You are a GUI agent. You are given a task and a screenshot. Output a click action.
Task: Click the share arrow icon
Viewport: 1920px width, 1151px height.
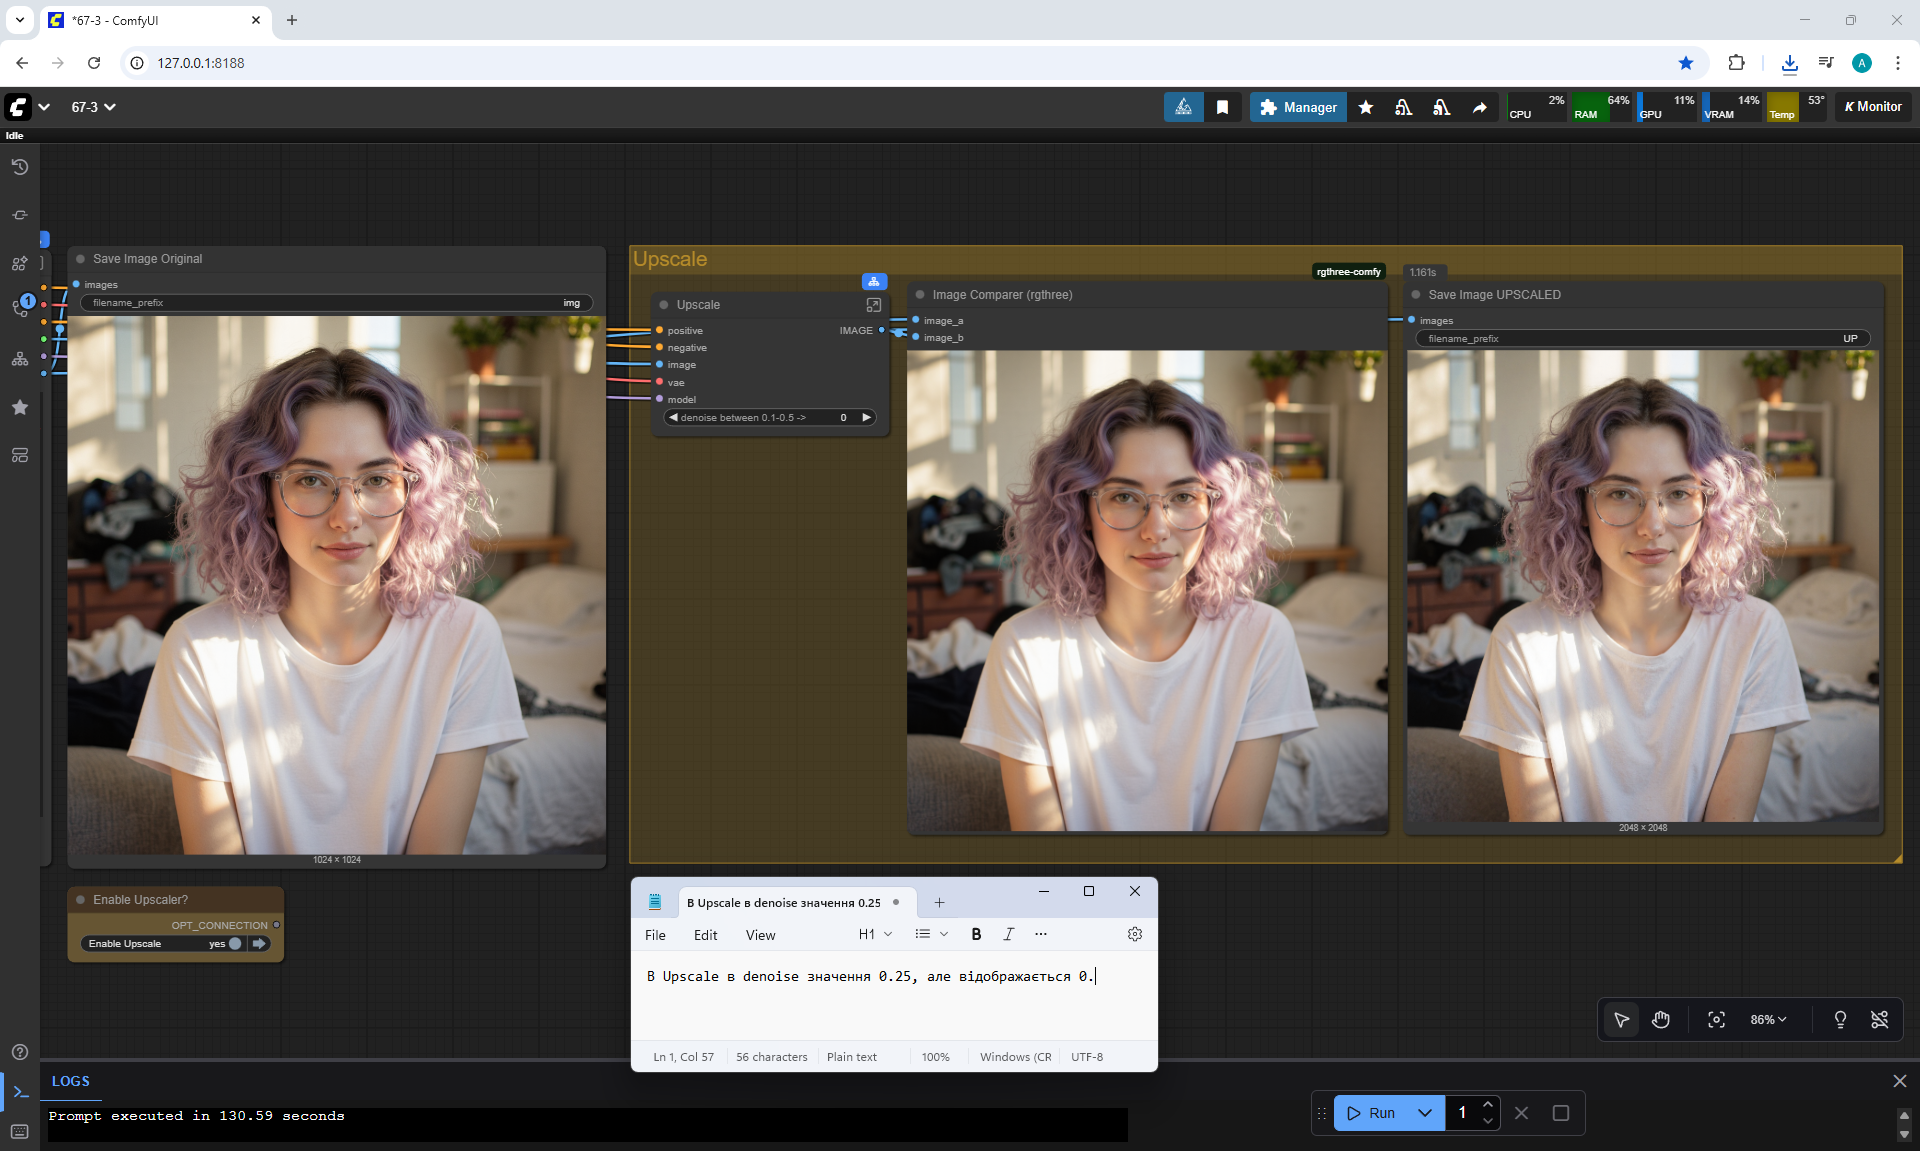click(x=1479, y=107)
